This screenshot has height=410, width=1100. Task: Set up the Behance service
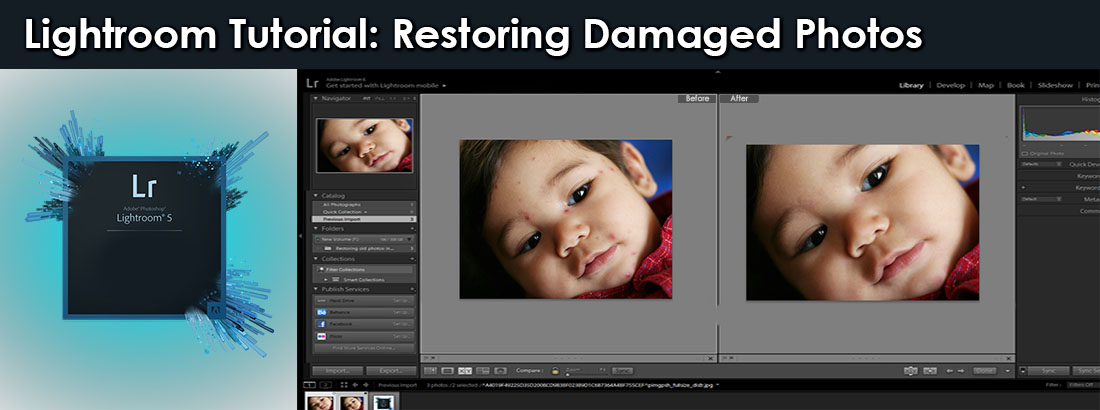click(401, 312)
